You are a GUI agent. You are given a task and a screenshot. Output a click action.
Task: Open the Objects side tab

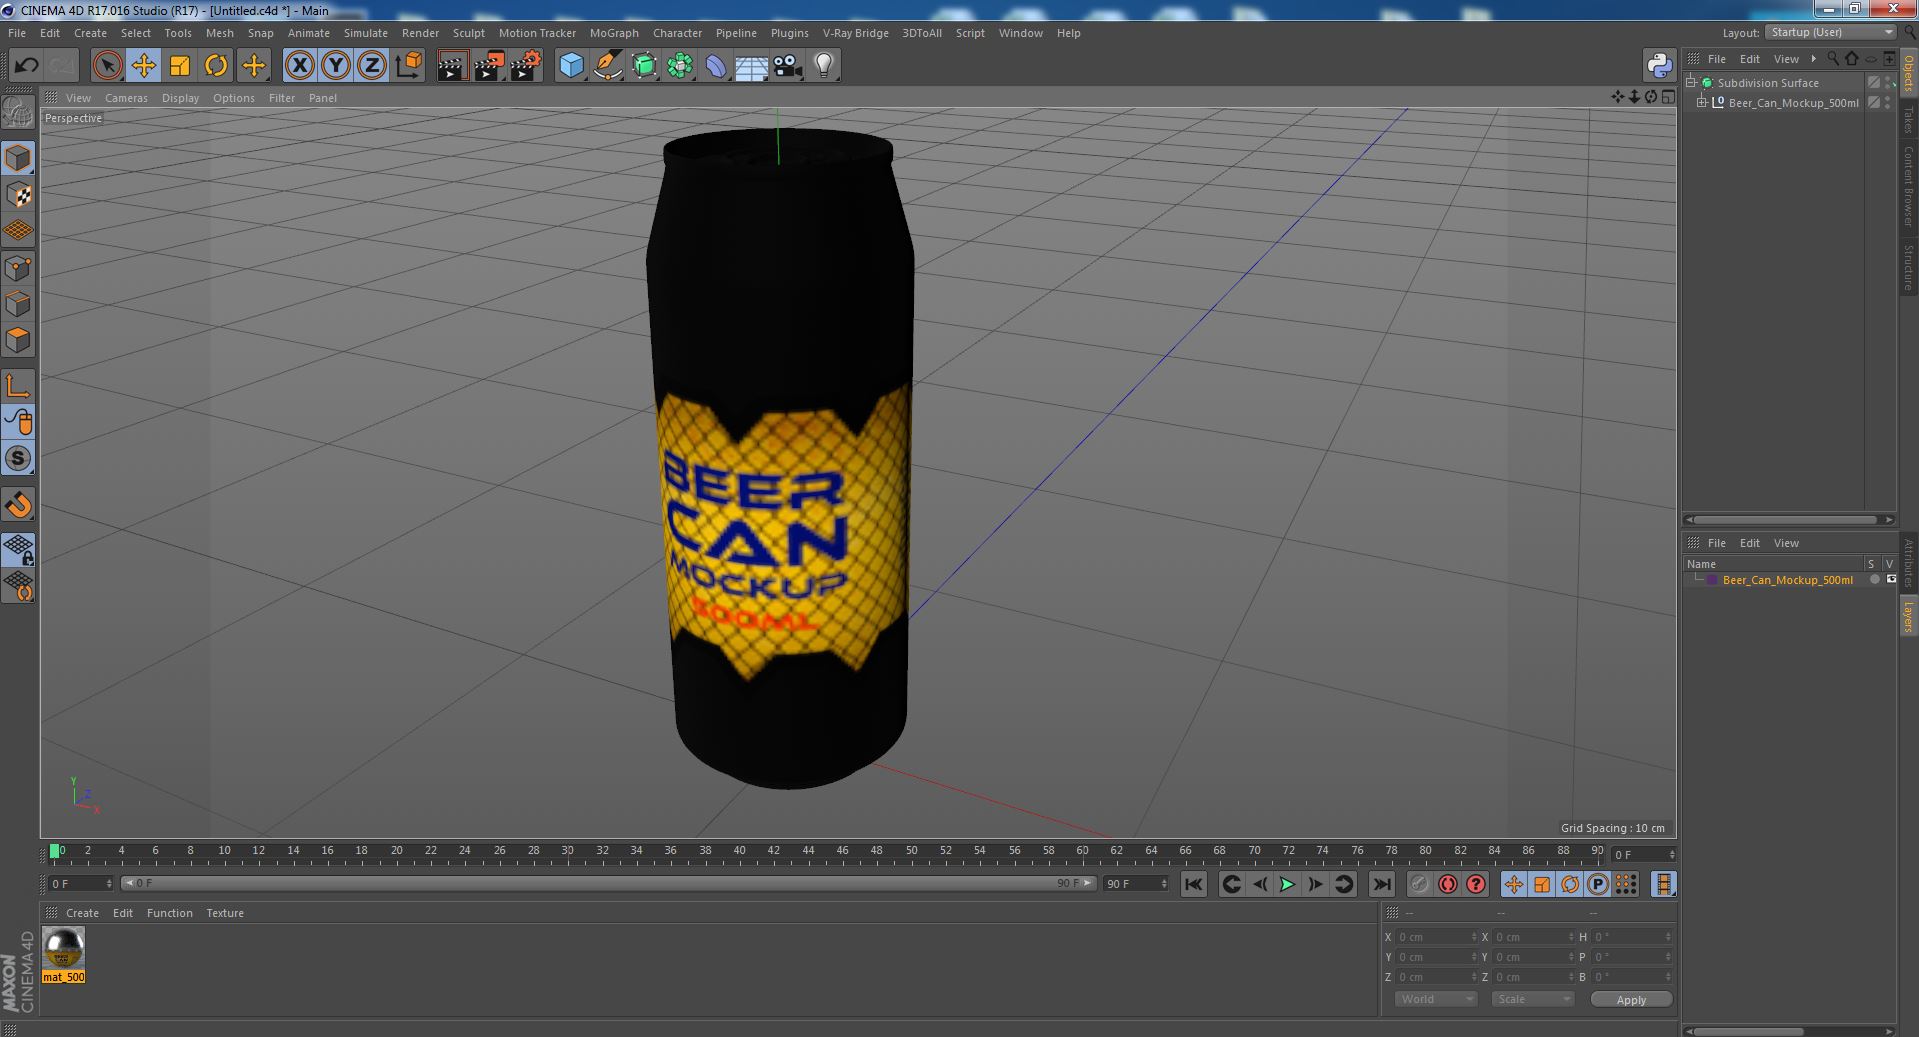(1908, 73)
